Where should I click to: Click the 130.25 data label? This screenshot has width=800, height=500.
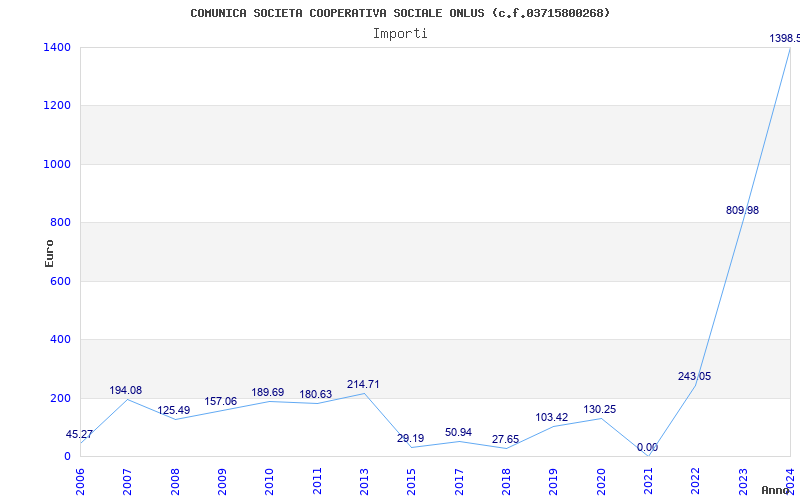(599, 409)
